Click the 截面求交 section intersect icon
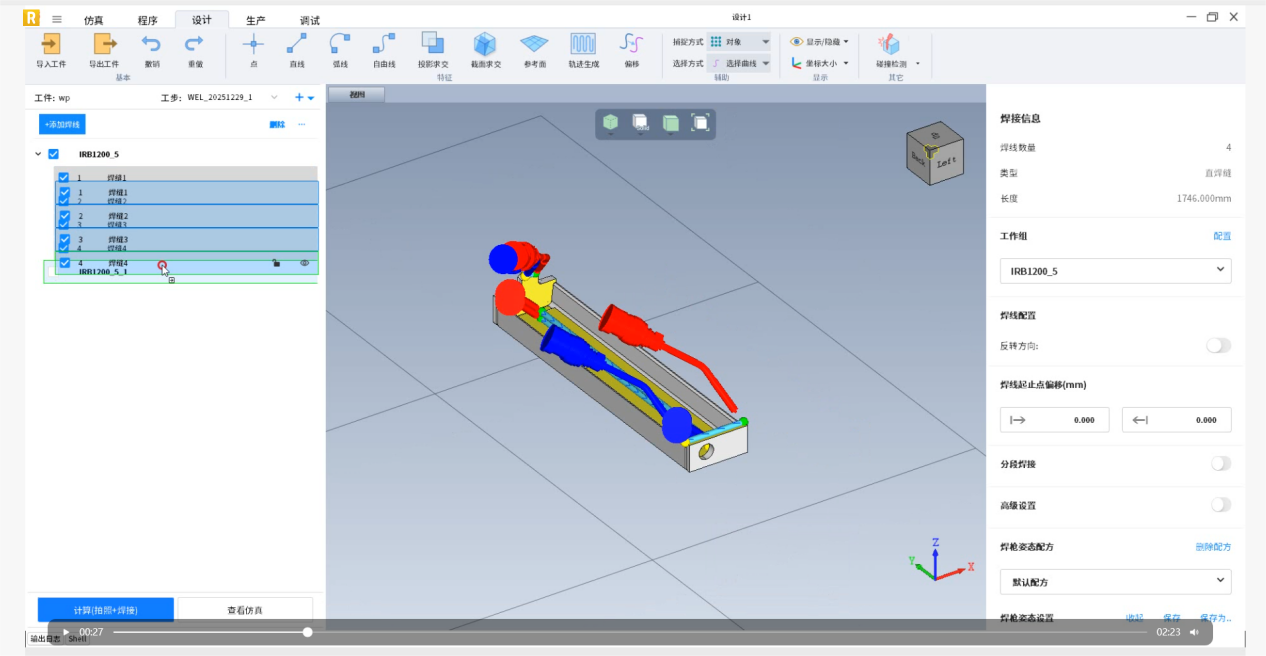The width and height of the screenshot is (1266, 656). (485, 44)
